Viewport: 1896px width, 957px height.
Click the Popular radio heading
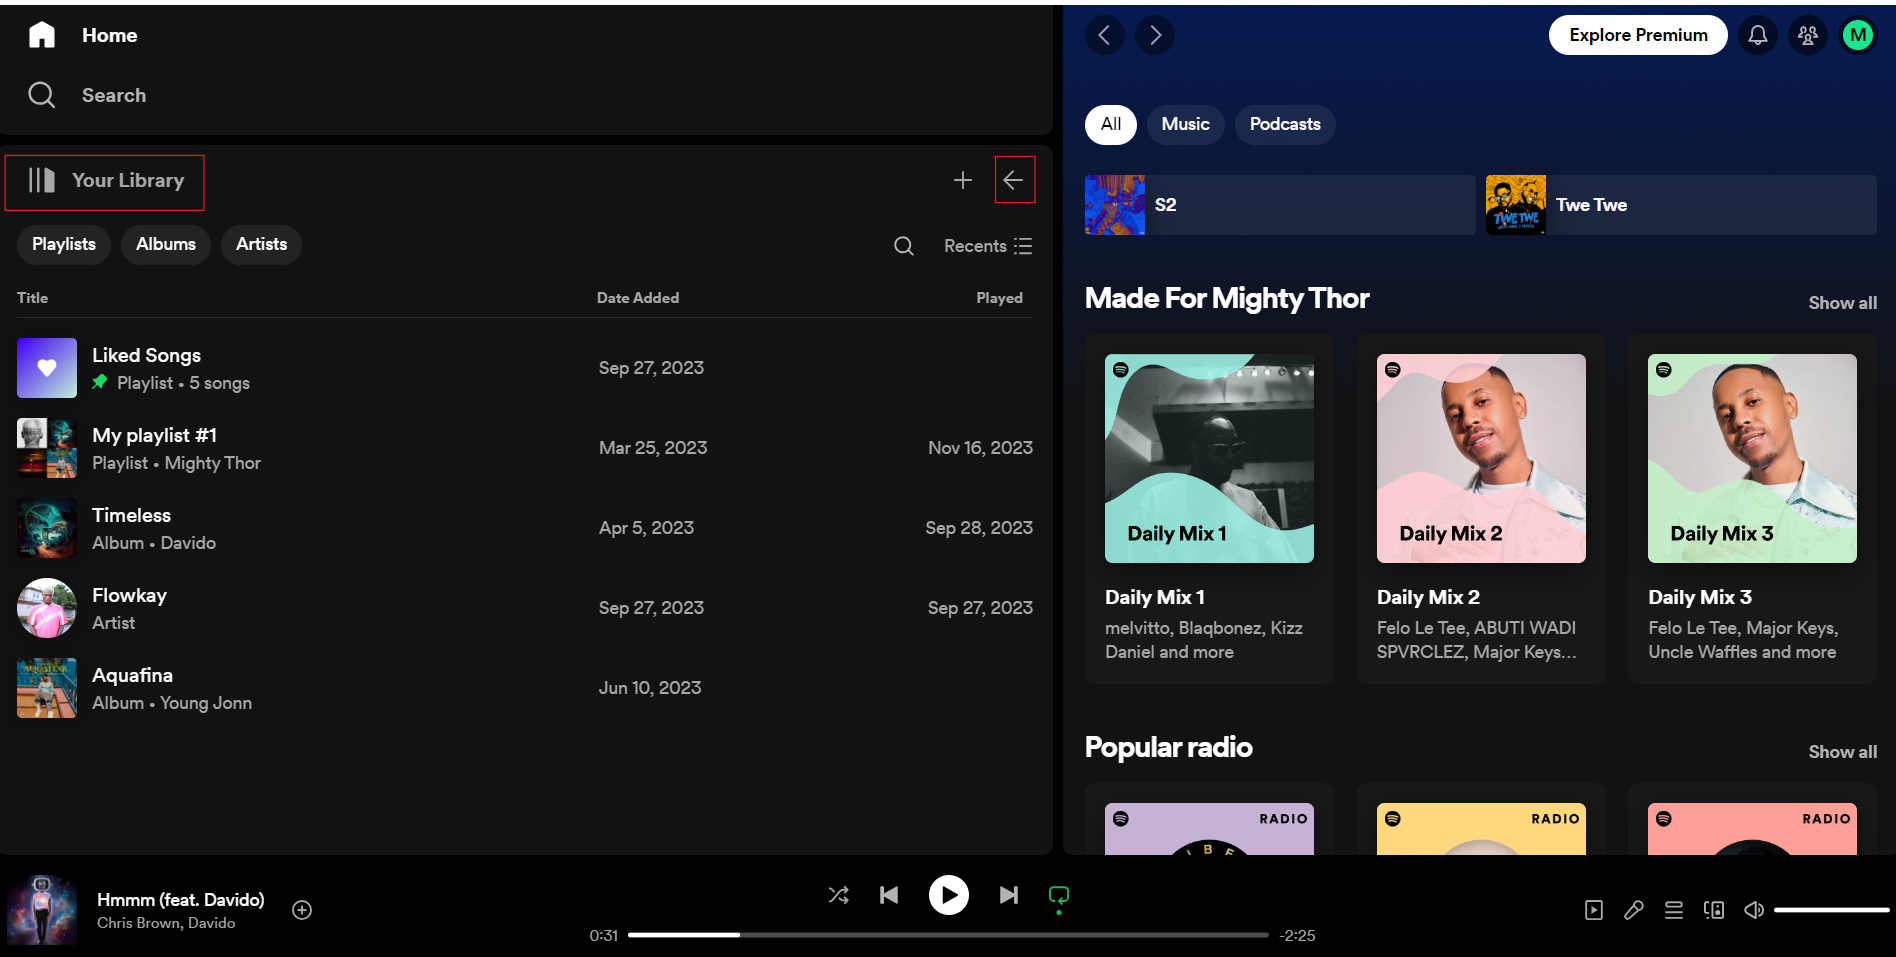1169,748
